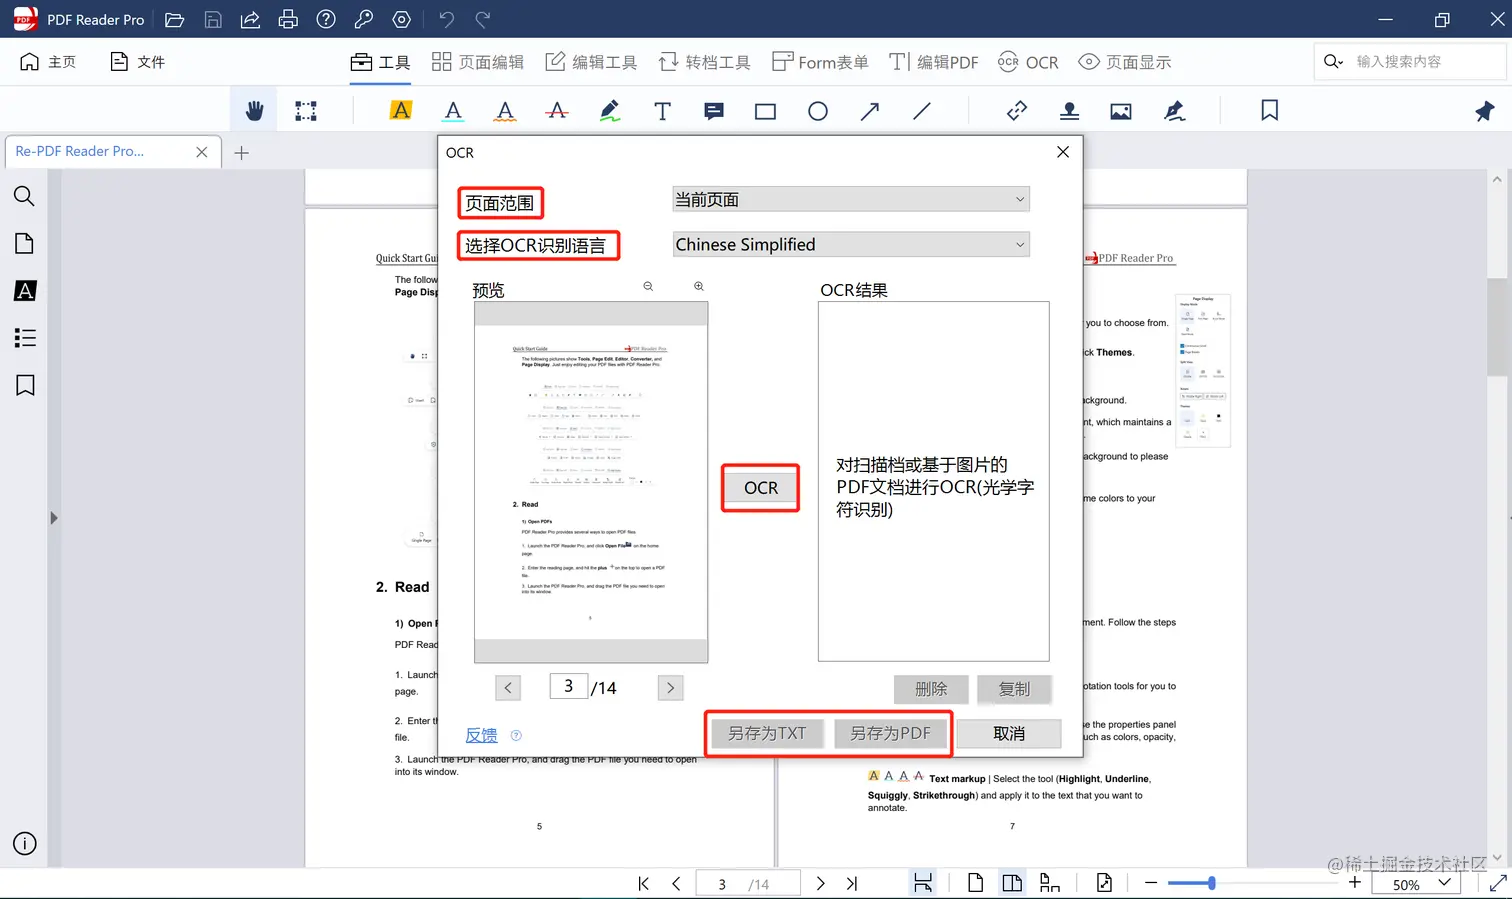The height and width of the screenshot is (899, 1512).
Task: Cancel the OCR dialog with 取消
Action: tap(1009, 733)
